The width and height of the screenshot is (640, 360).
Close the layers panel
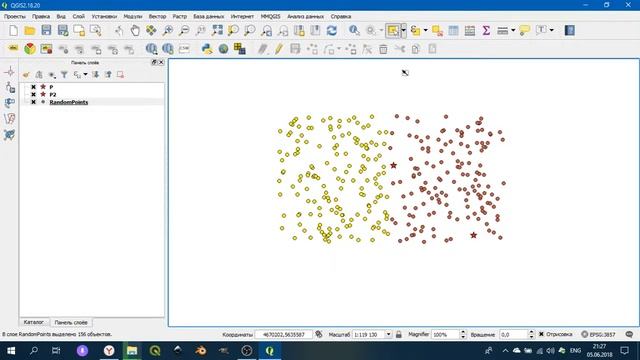[161, 62]
